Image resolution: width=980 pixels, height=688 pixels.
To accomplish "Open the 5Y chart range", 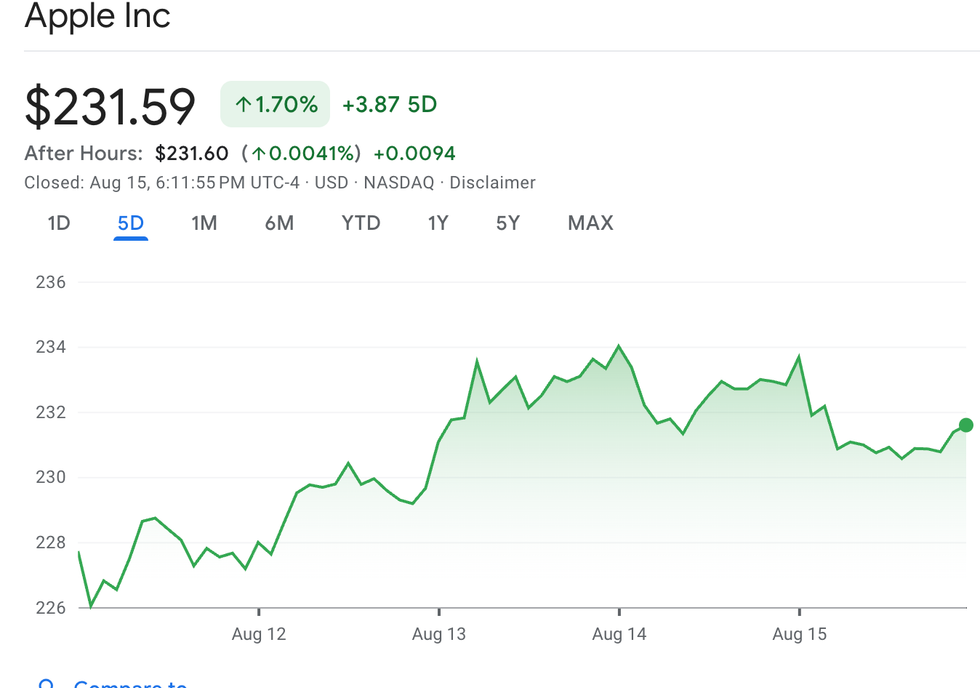I will pos(508,223).
